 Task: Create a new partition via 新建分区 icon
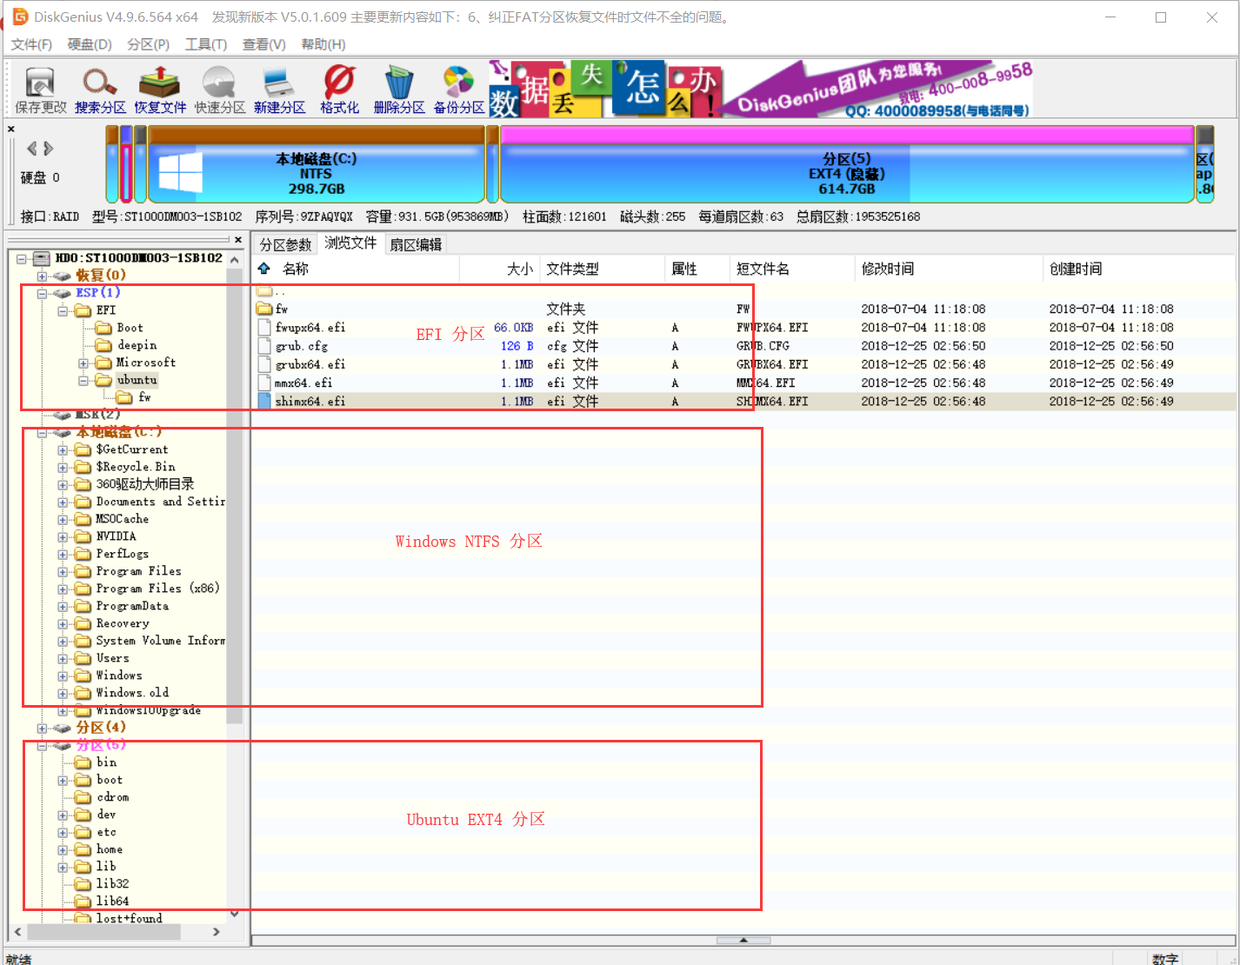pyautogui.click(x=279, y=90)
